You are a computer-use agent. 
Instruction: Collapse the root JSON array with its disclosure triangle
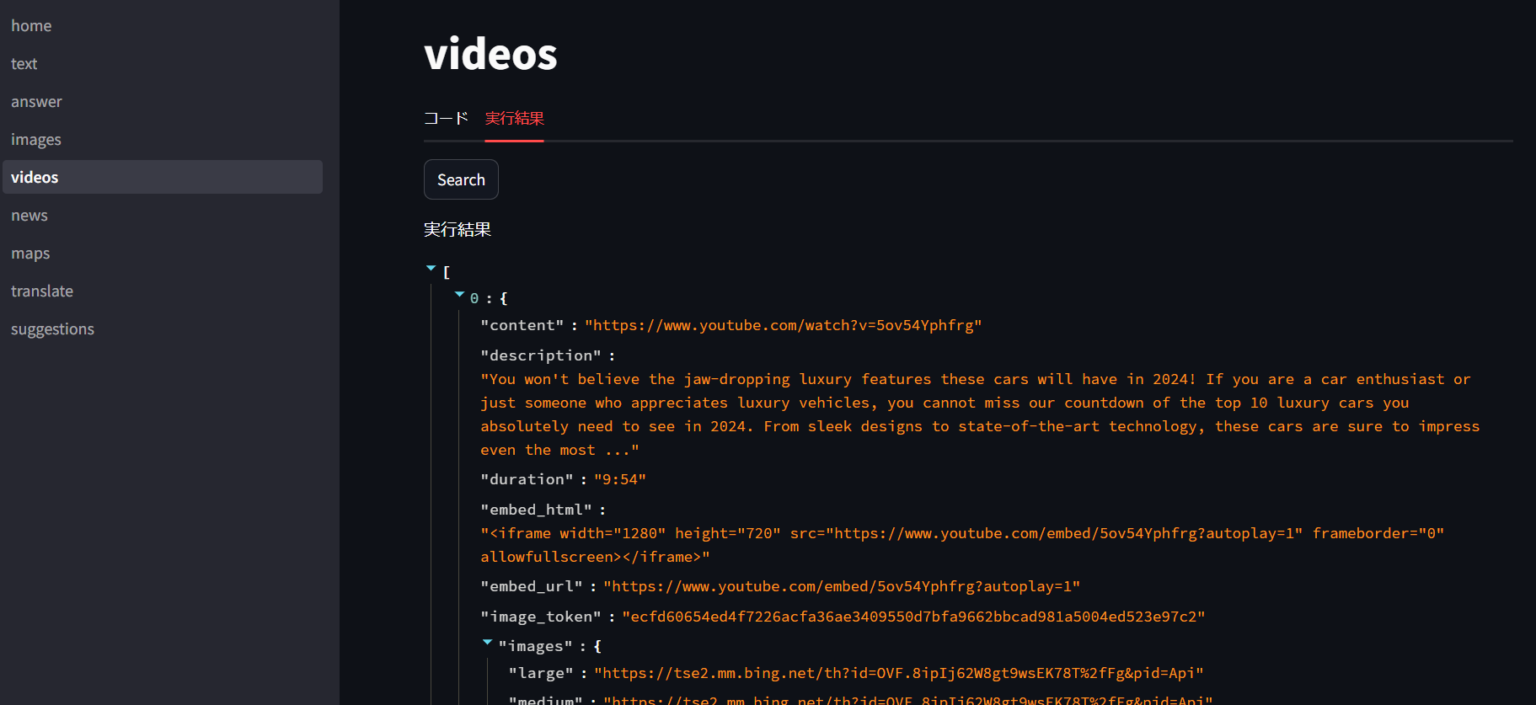tap(431, 268)
